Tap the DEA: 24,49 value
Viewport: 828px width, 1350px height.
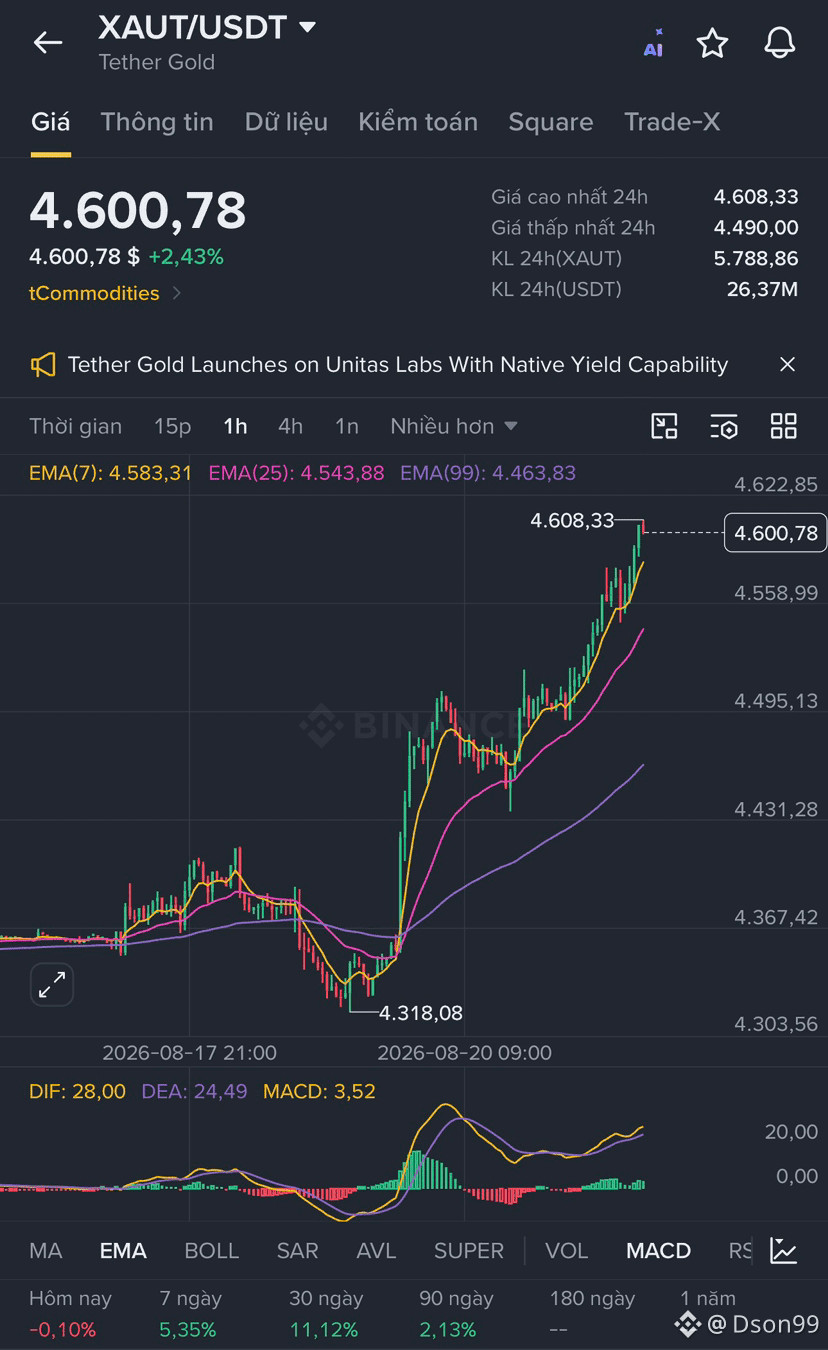[194, 1091]
